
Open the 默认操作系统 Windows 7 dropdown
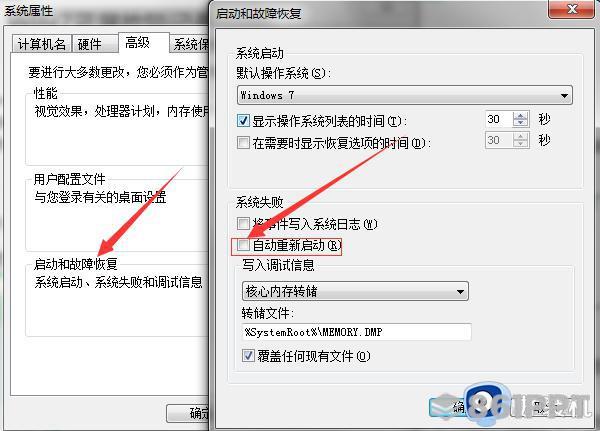coord(405,95)
